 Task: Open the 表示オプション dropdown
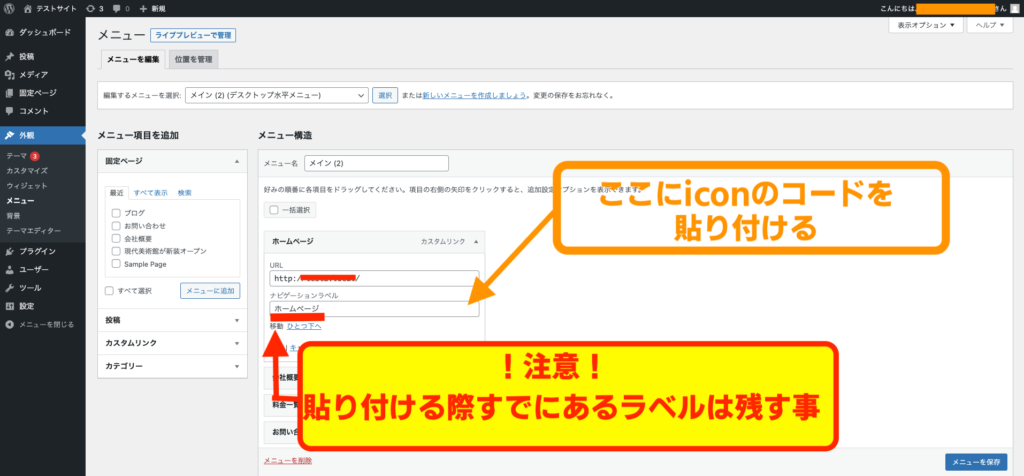[926, 25]
